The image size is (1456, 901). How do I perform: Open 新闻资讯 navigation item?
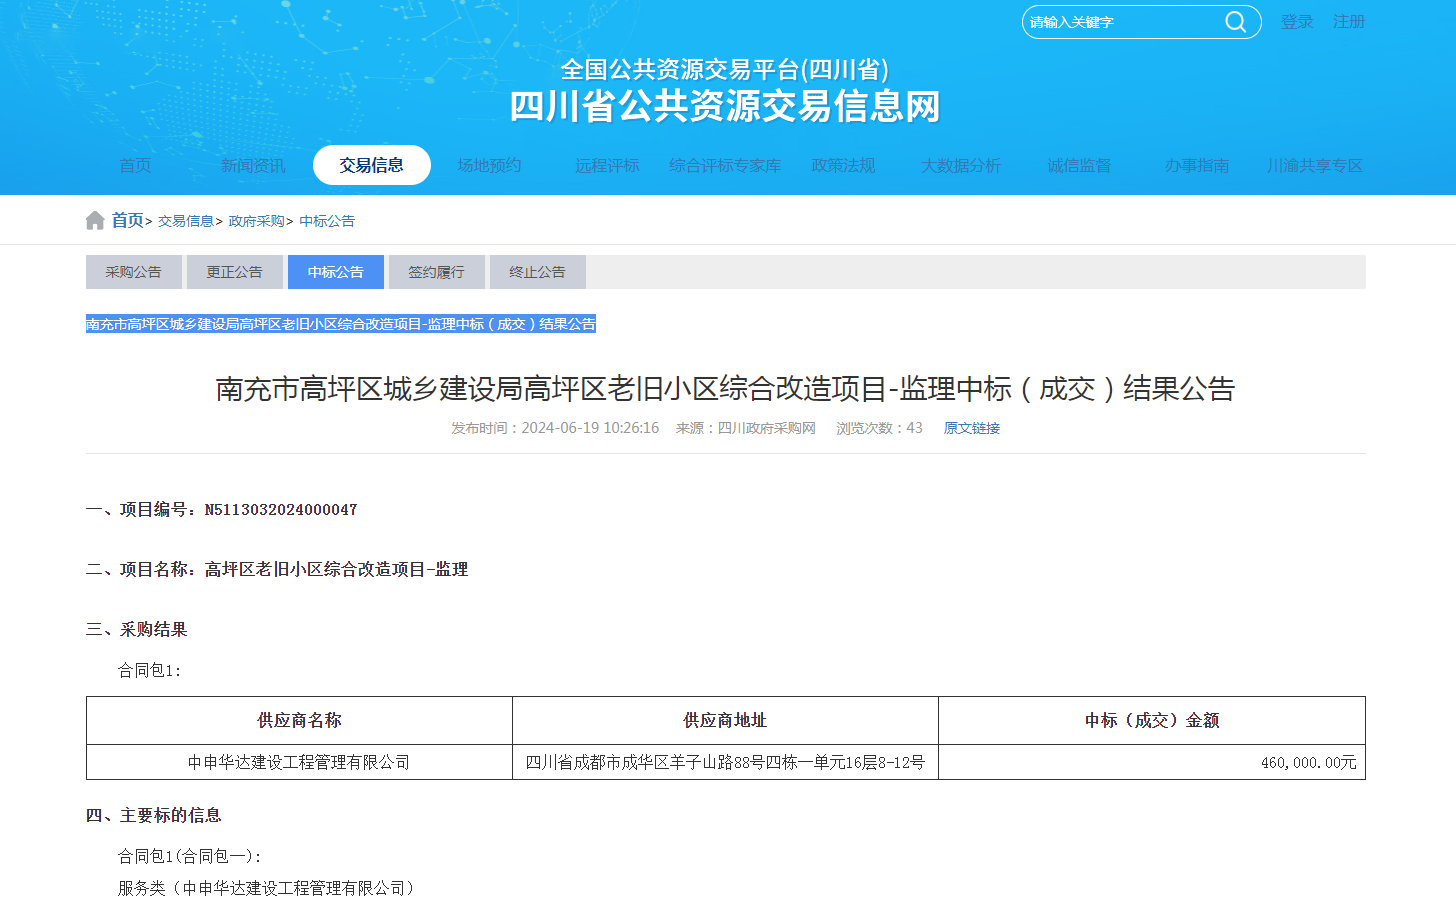pyautogui.click(x=253, y=165)
